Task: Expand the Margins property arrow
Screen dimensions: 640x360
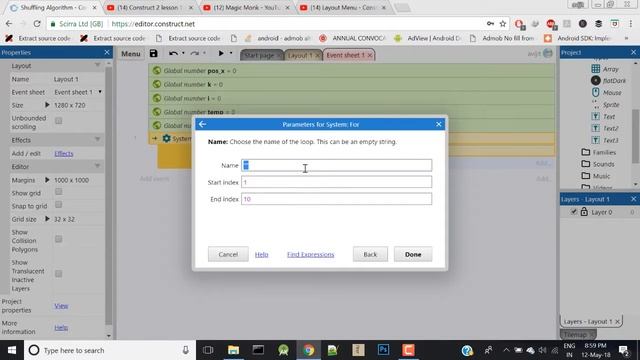Action: (47, 180)
